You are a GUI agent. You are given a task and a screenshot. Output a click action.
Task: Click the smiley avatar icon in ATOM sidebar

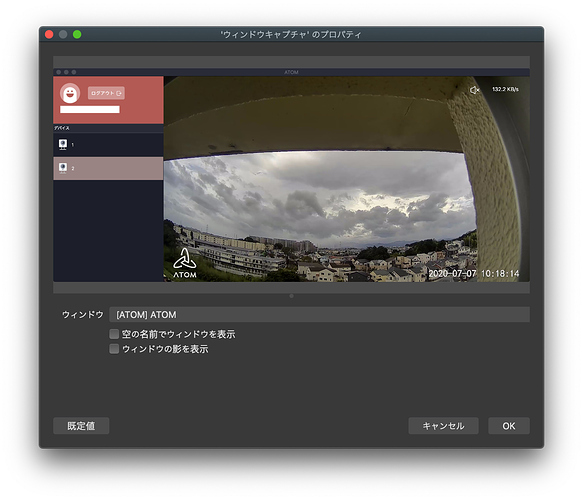[70, 93]
